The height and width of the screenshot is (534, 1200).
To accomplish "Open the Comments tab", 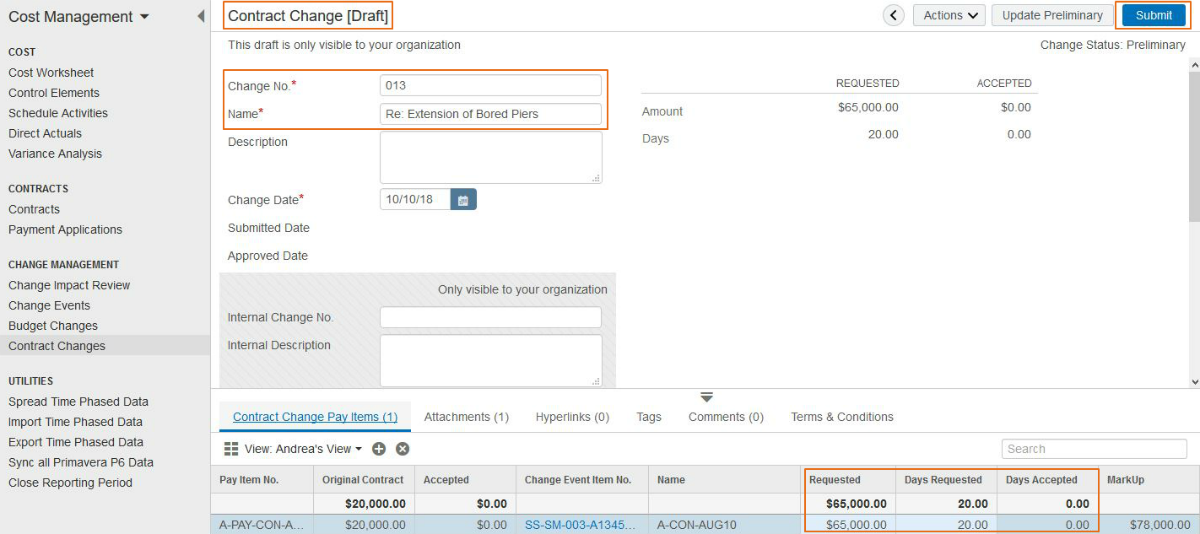I will [x=726, y=417].
